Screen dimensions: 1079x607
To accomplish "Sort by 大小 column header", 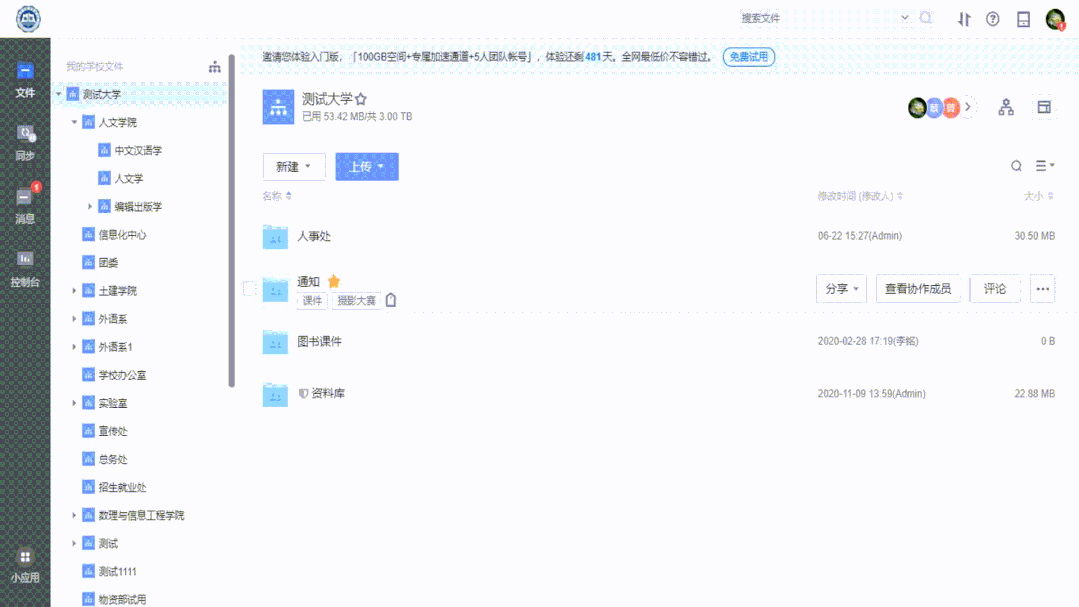I will [x=1038, y=196].
